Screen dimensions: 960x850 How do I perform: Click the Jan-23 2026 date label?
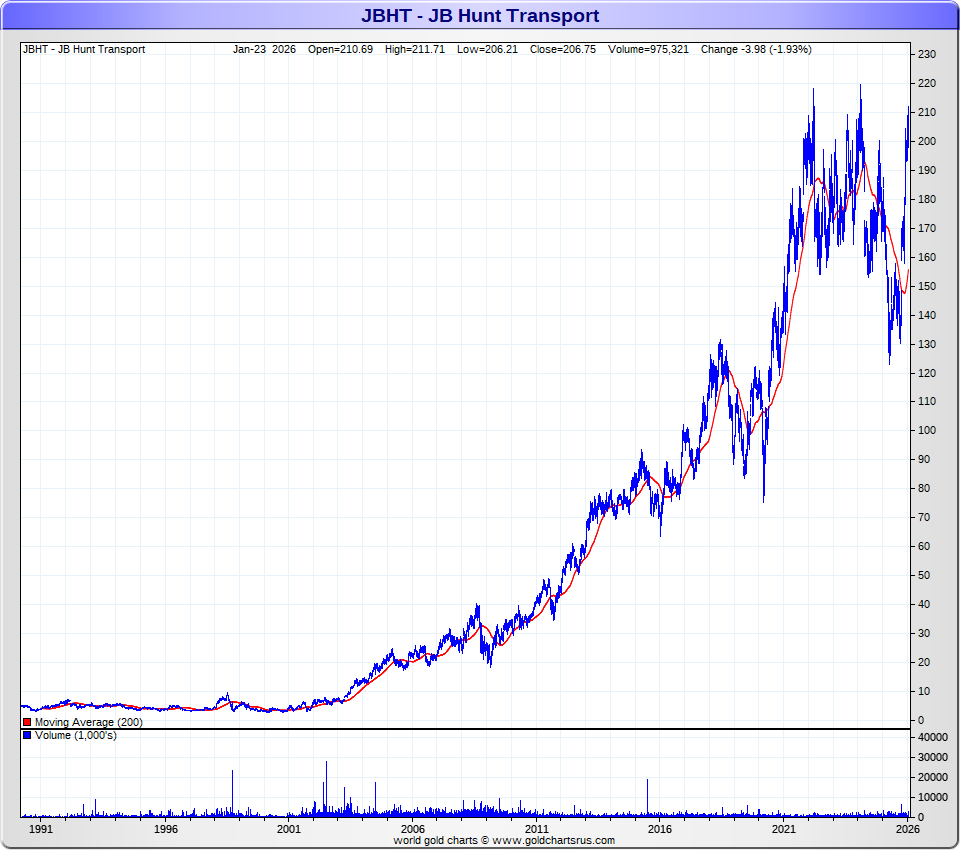point(264,49)
